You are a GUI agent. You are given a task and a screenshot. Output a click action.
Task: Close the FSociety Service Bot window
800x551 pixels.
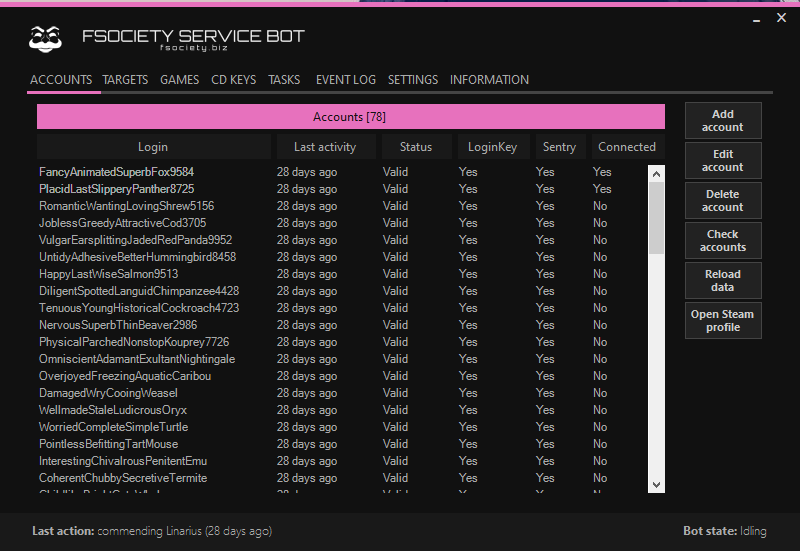coord(781,18)
